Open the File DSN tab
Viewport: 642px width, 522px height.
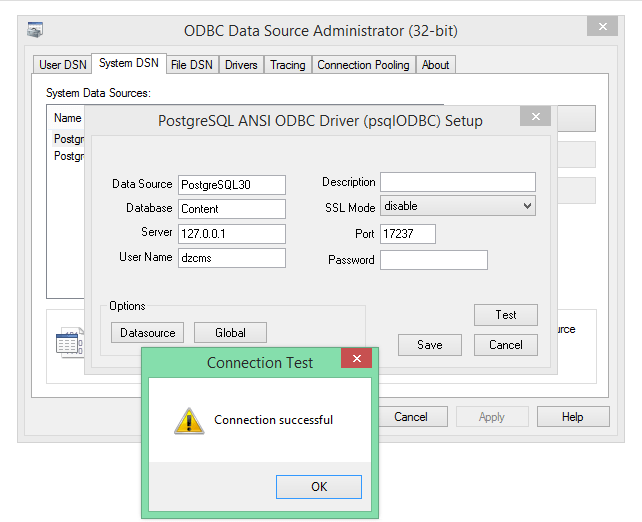pyautogui.click(x=192, y=65)
